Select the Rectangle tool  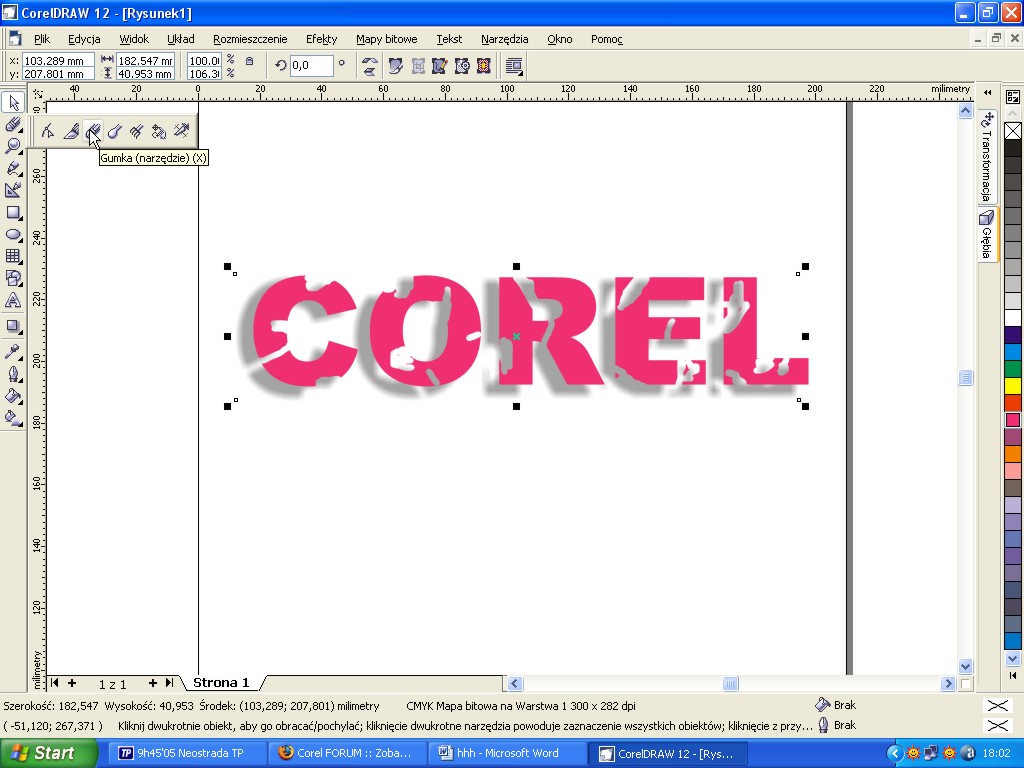click(13, 212)
